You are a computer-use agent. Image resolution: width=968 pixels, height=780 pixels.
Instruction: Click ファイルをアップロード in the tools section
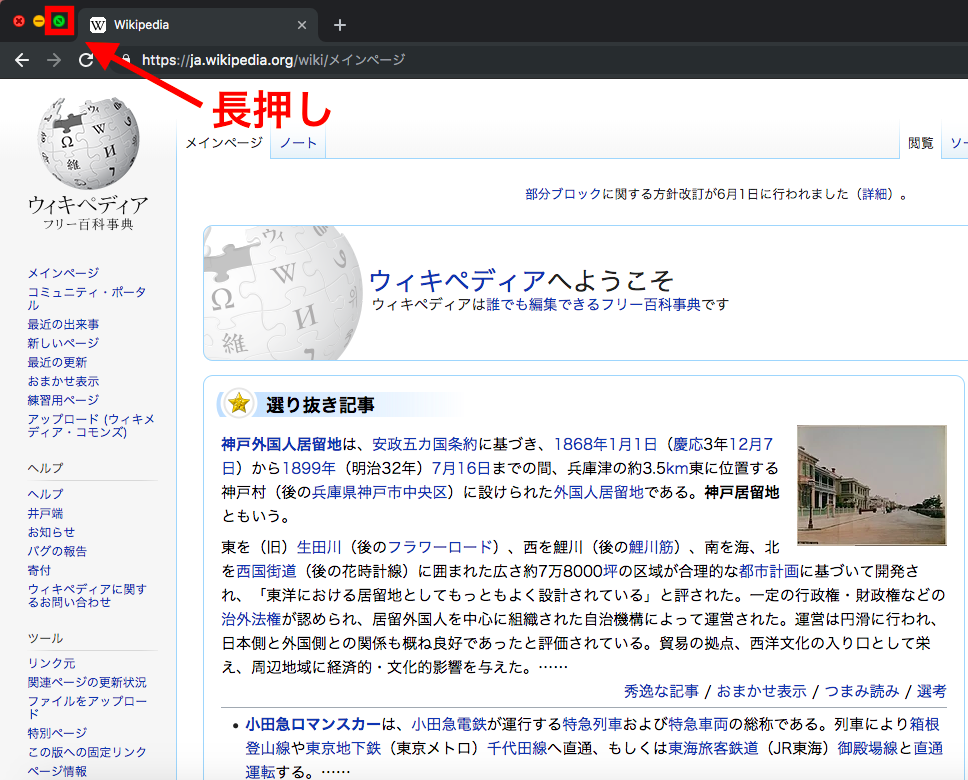pos(87,708)
